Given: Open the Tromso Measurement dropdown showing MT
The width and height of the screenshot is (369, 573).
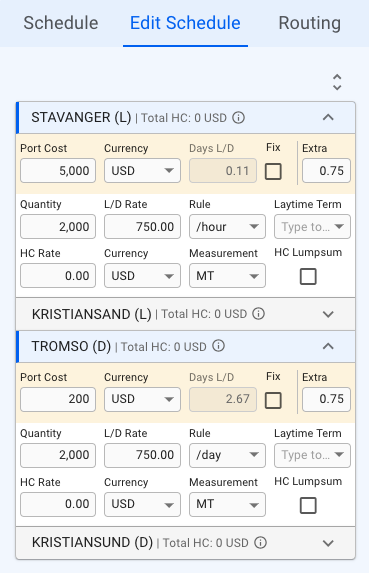Looking at the screenshot, I should click(x=227, y=504).
